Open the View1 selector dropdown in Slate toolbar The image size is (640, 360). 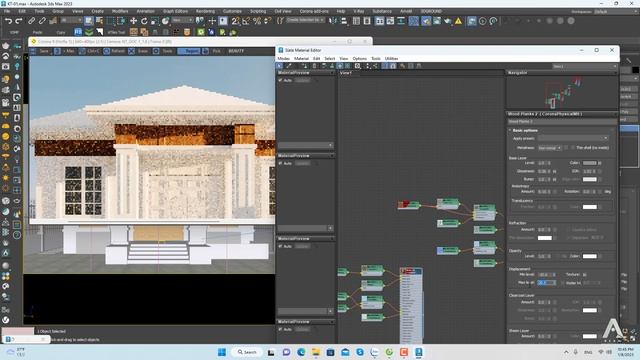click(584, 66)
